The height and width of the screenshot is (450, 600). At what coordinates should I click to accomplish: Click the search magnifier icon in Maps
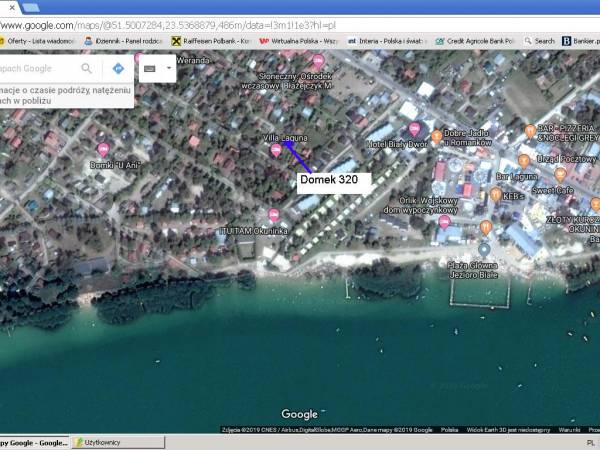tap(87, 68)
